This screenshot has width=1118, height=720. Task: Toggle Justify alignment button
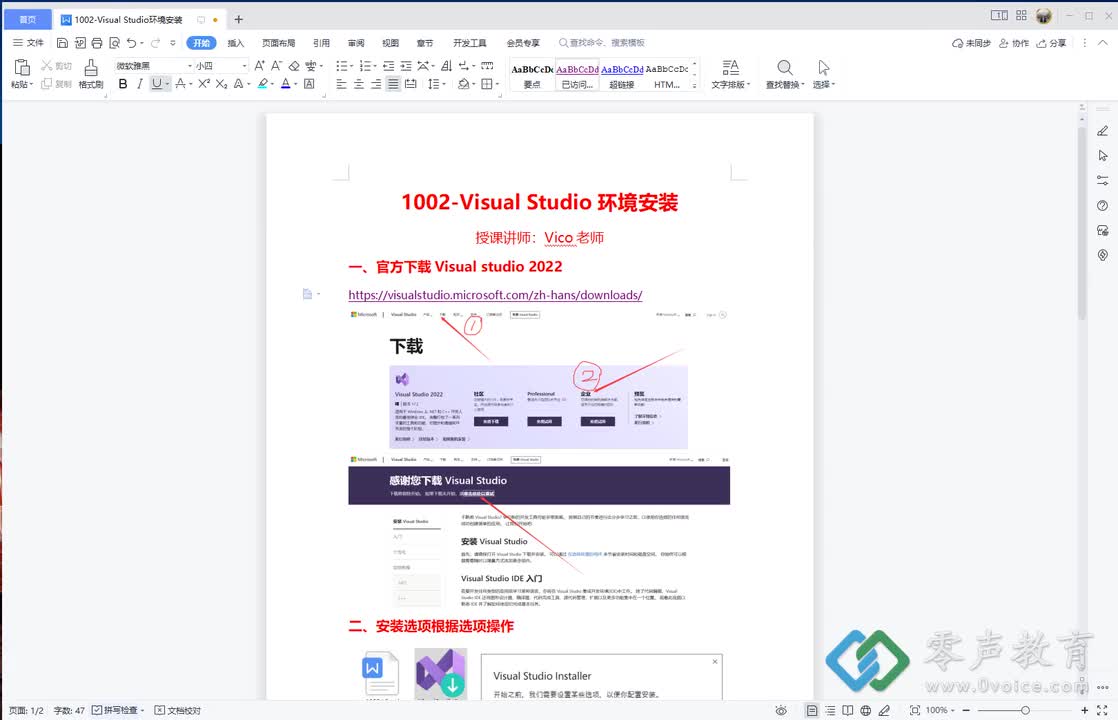click(x=393, y=84)
